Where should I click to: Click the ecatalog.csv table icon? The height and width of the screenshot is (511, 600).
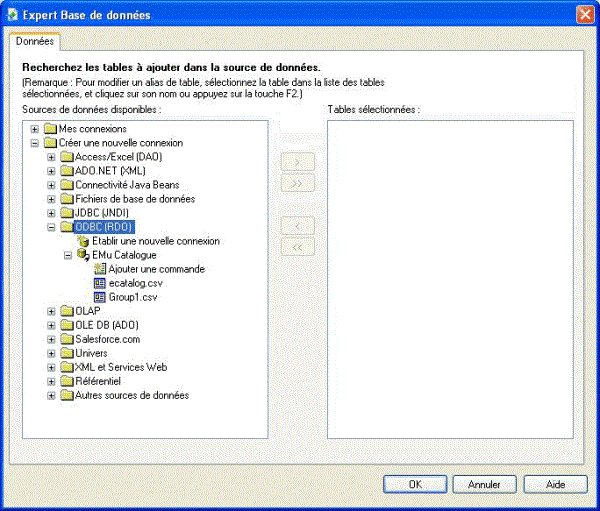(99, 283)
